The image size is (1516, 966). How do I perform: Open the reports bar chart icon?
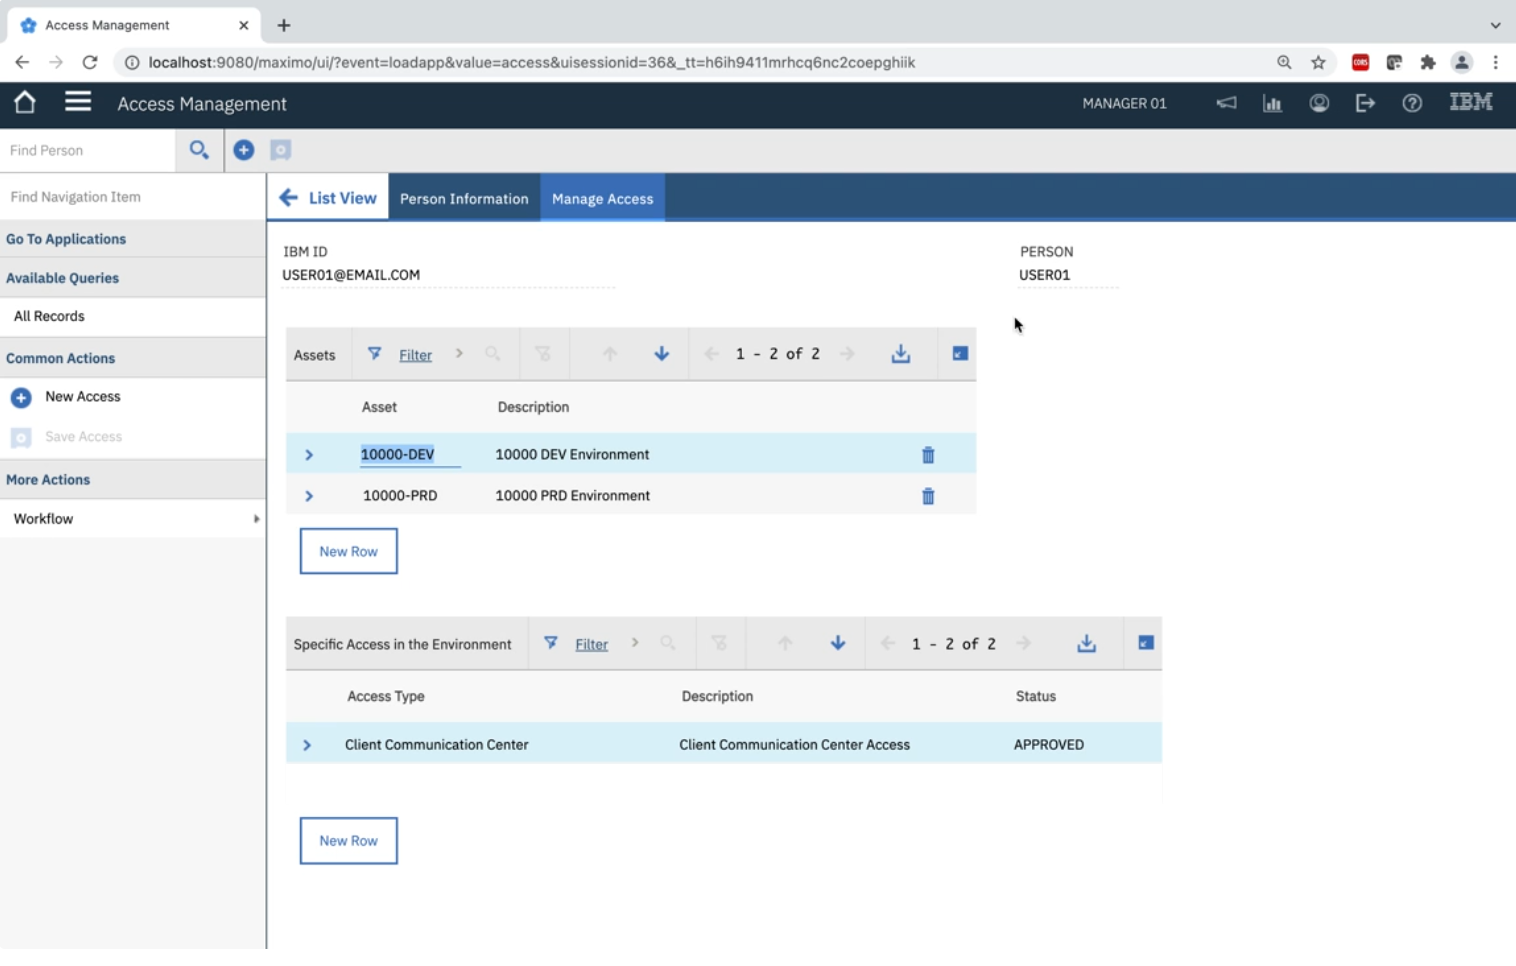pyautogui.click(x=1272, y=103)
